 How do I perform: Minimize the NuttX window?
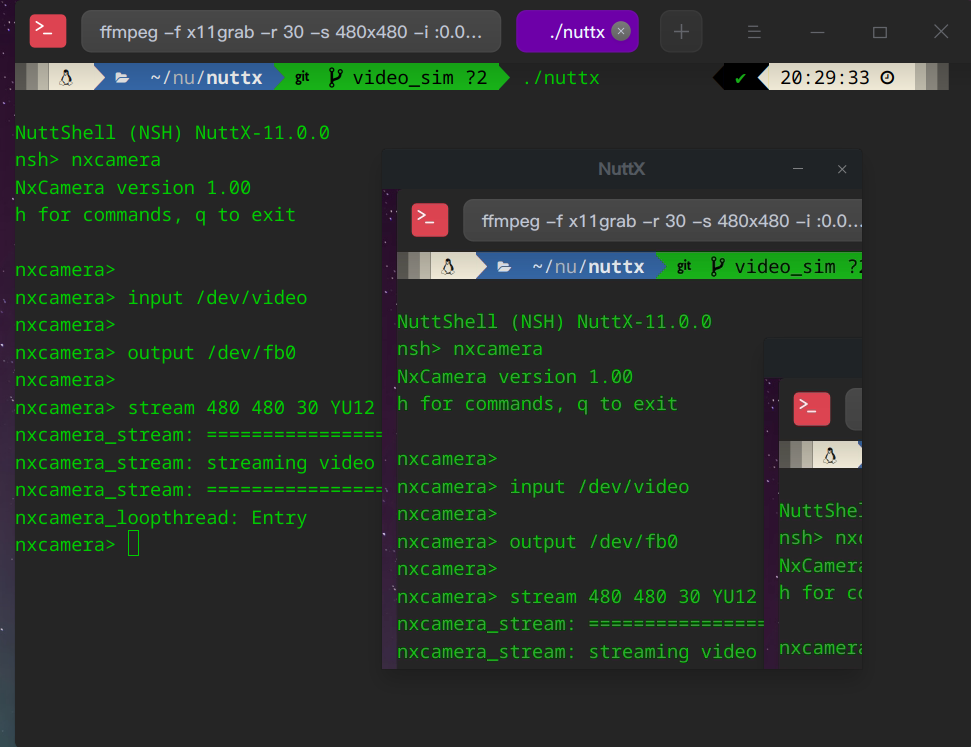click(x=798, y=168)
